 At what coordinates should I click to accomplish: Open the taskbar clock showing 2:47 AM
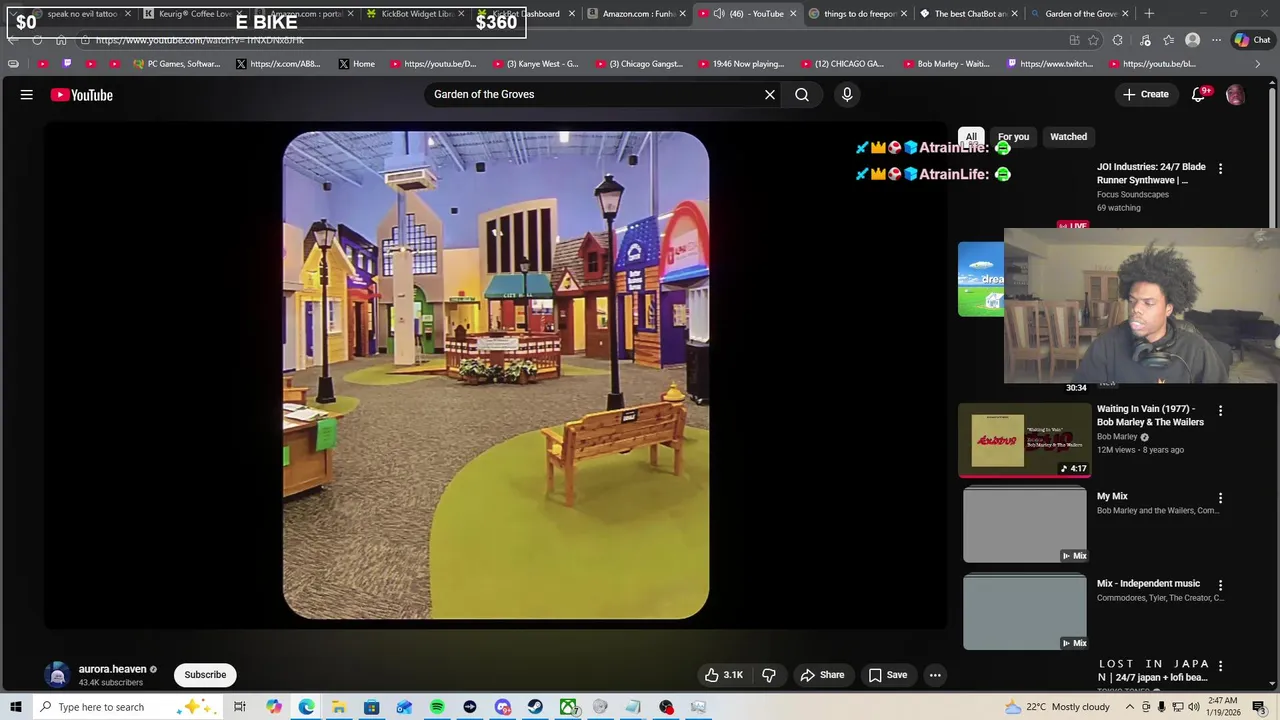1223,707
